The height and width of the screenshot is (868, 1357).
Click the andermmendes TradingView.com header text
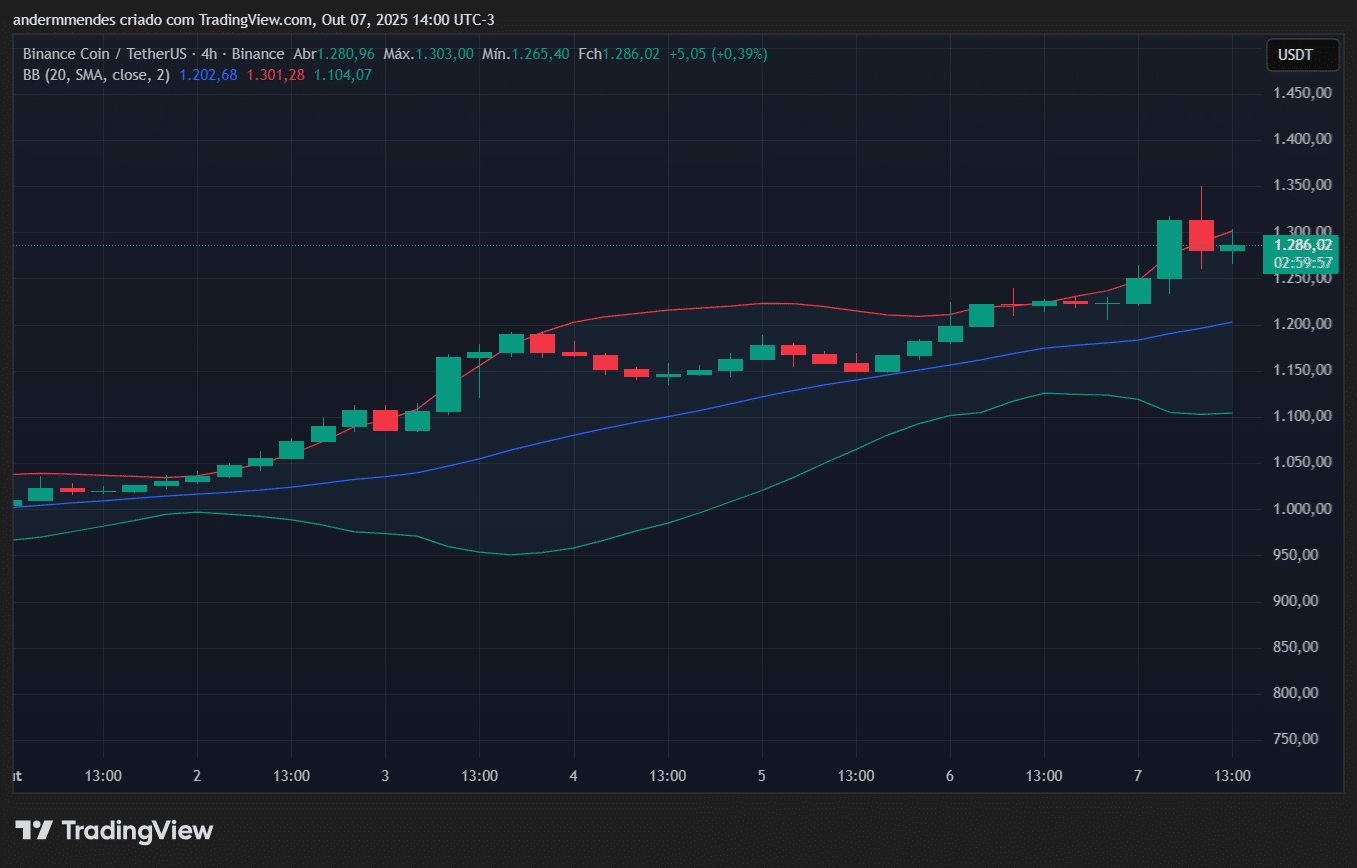(x=253, y=20)
